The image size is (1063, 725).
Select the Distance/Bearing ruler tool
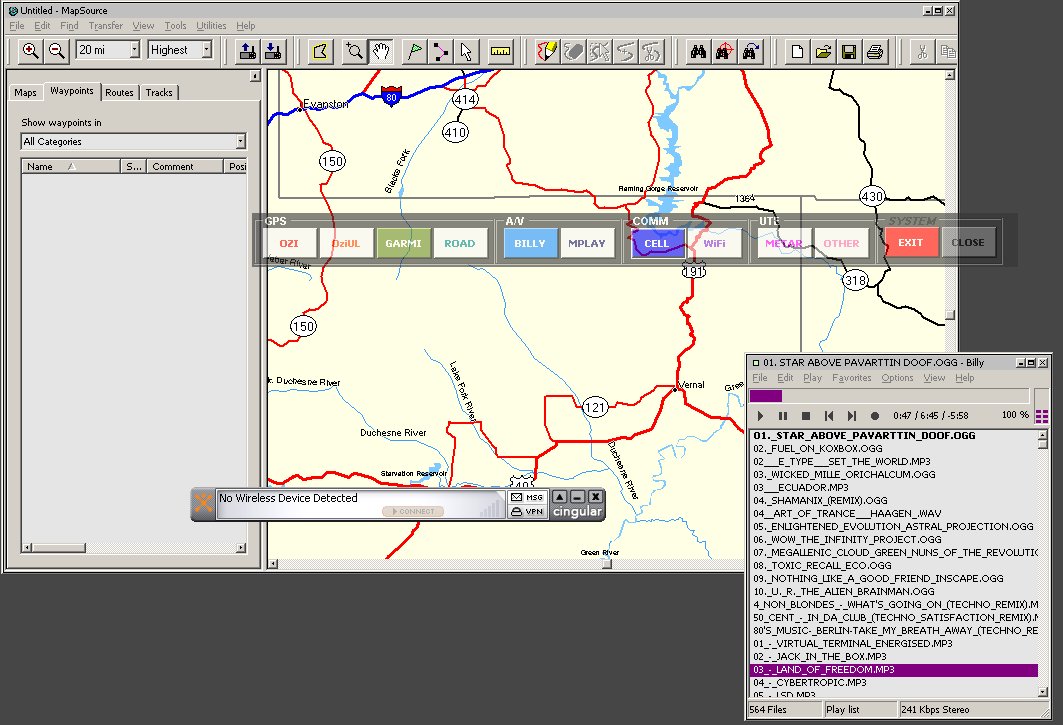point(500,51)
